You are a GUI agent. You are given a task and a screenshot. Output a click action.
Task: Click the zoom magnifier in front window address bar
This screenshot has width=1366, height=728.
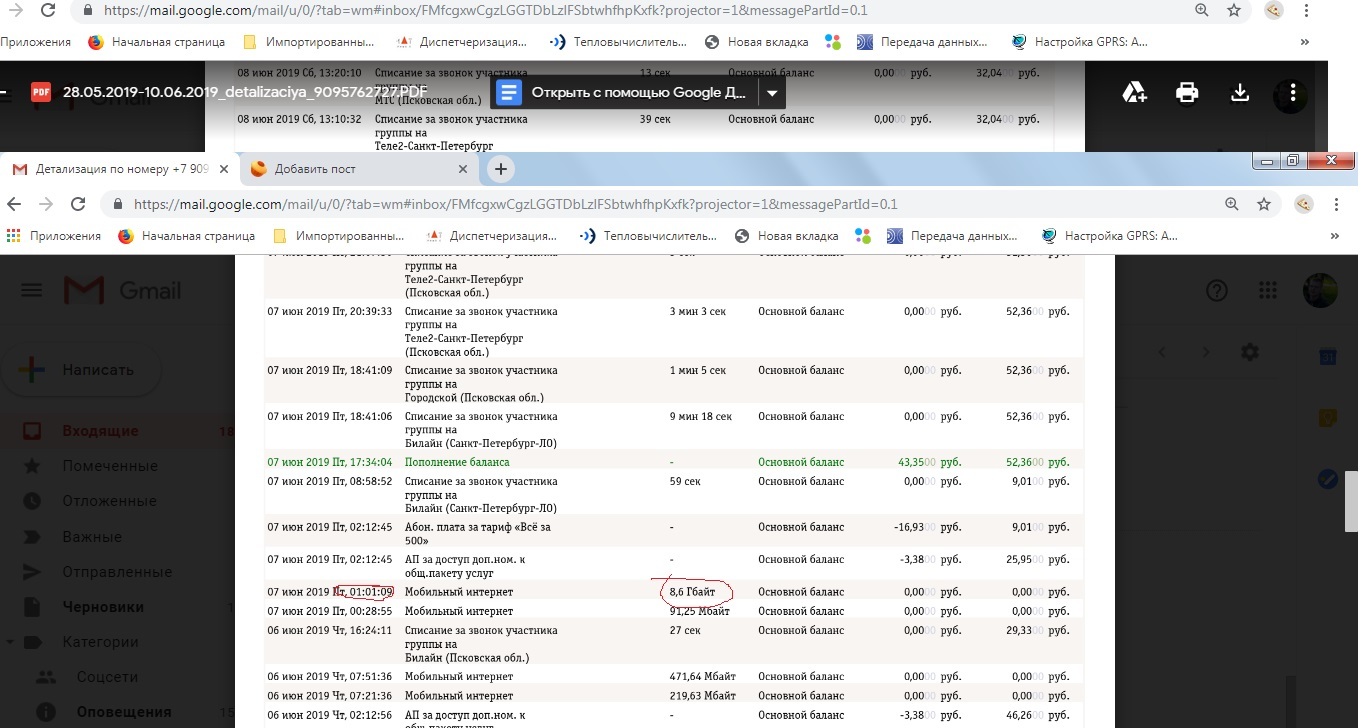click(x=1231, y=204)
